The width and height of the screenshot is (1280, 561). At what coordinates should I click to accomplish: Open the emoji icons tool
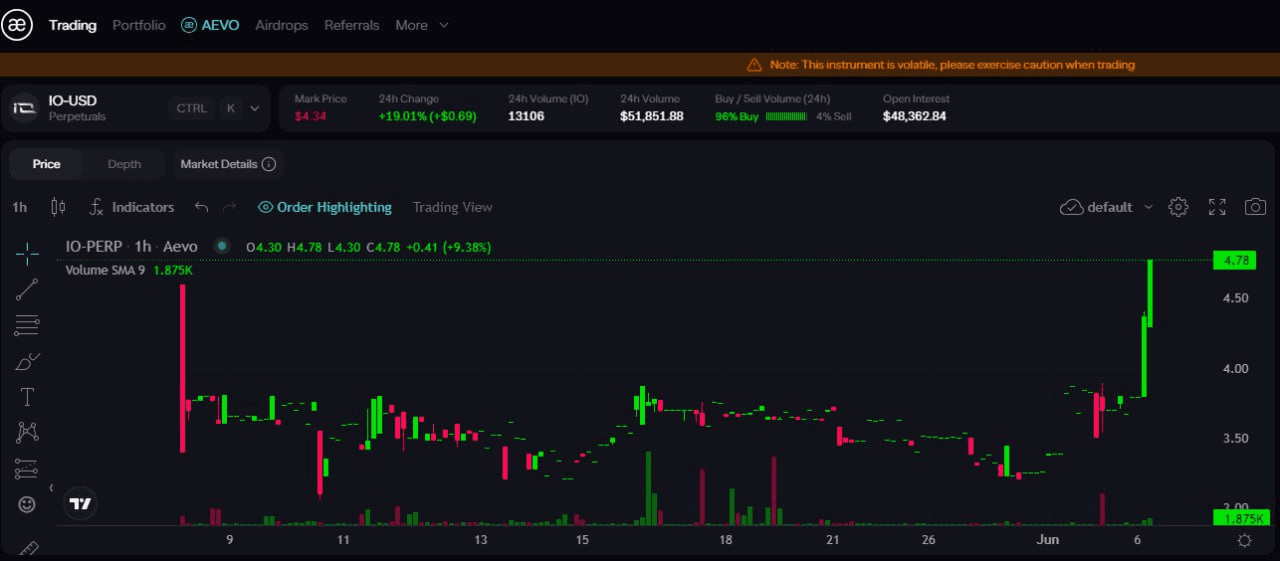tap(27, 504)
